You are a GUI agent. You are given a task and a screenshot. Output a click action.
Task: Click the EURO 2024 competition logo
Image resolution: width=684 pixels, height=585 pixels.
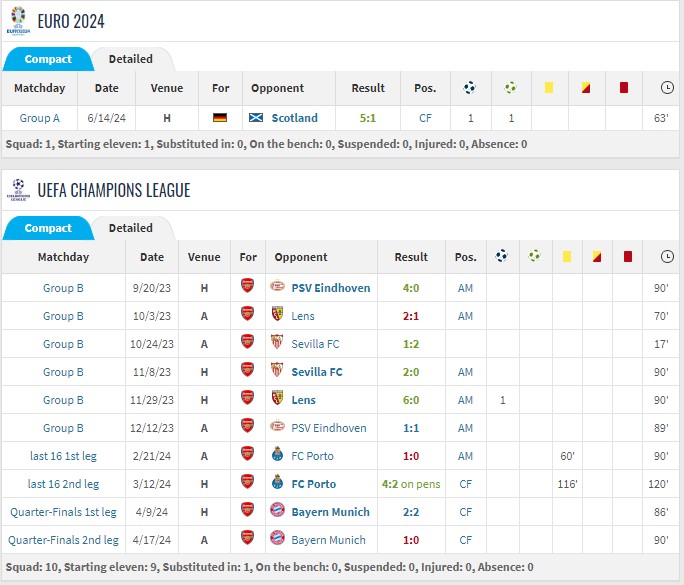[x=18, y=21]
